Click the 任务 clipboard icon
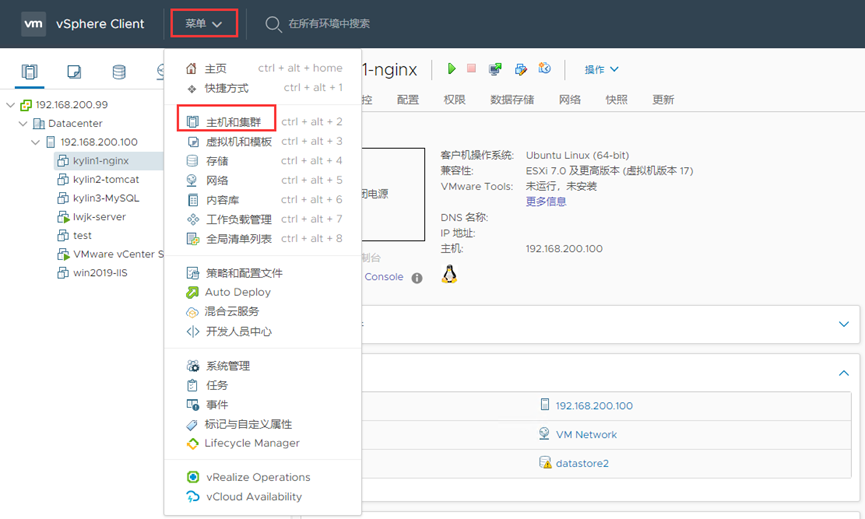Viewport: 865px width, 519px height. tap(192, 386)
